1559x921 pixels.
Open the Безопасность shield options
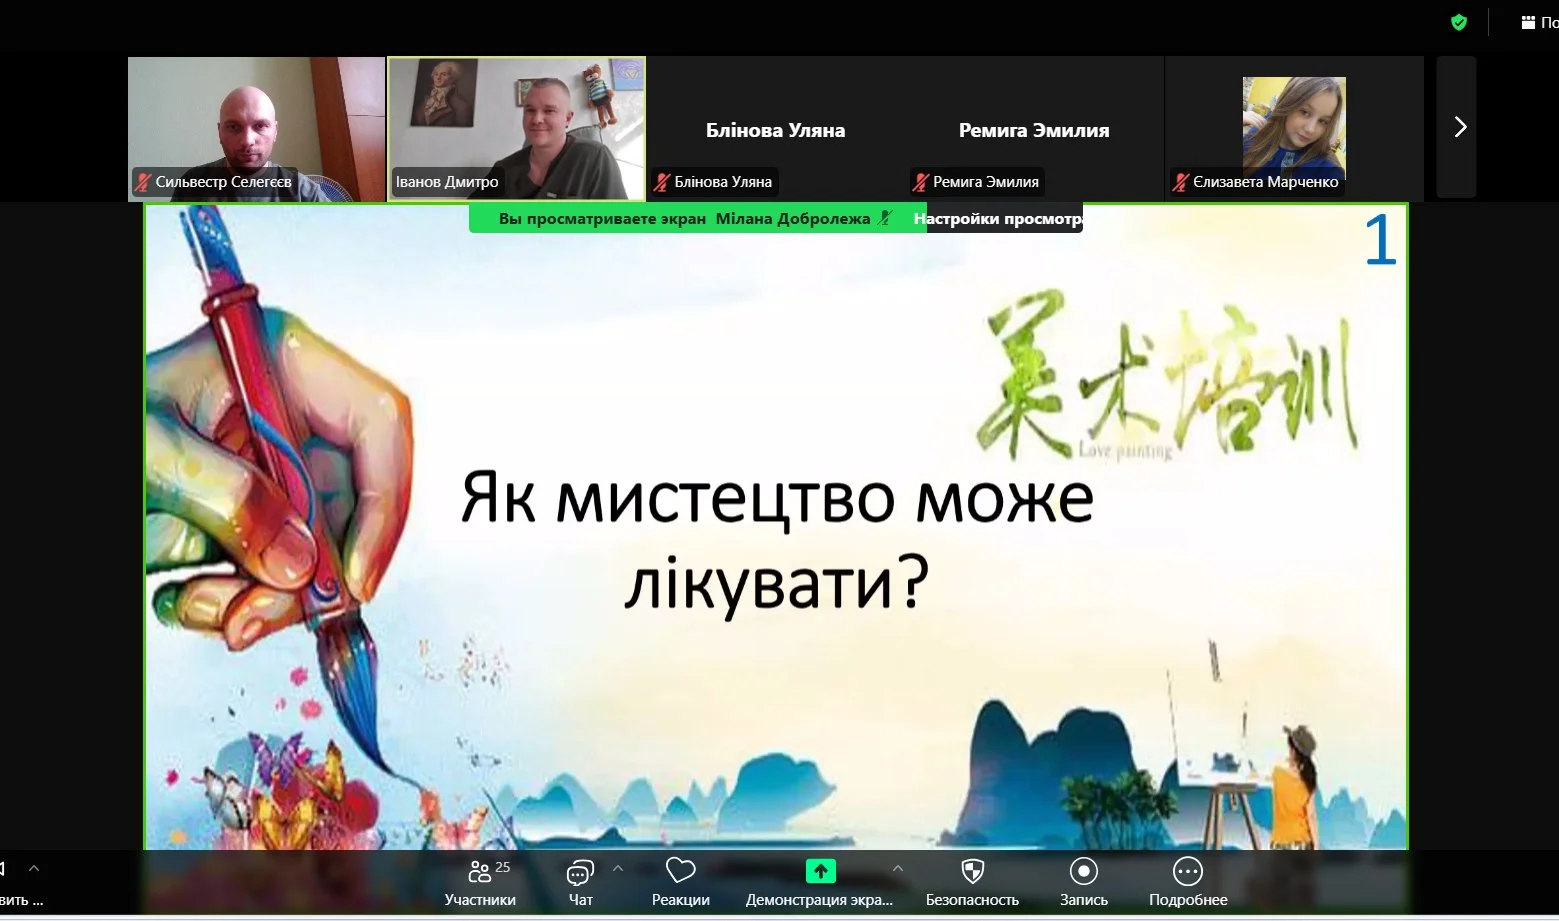(972, 882)
